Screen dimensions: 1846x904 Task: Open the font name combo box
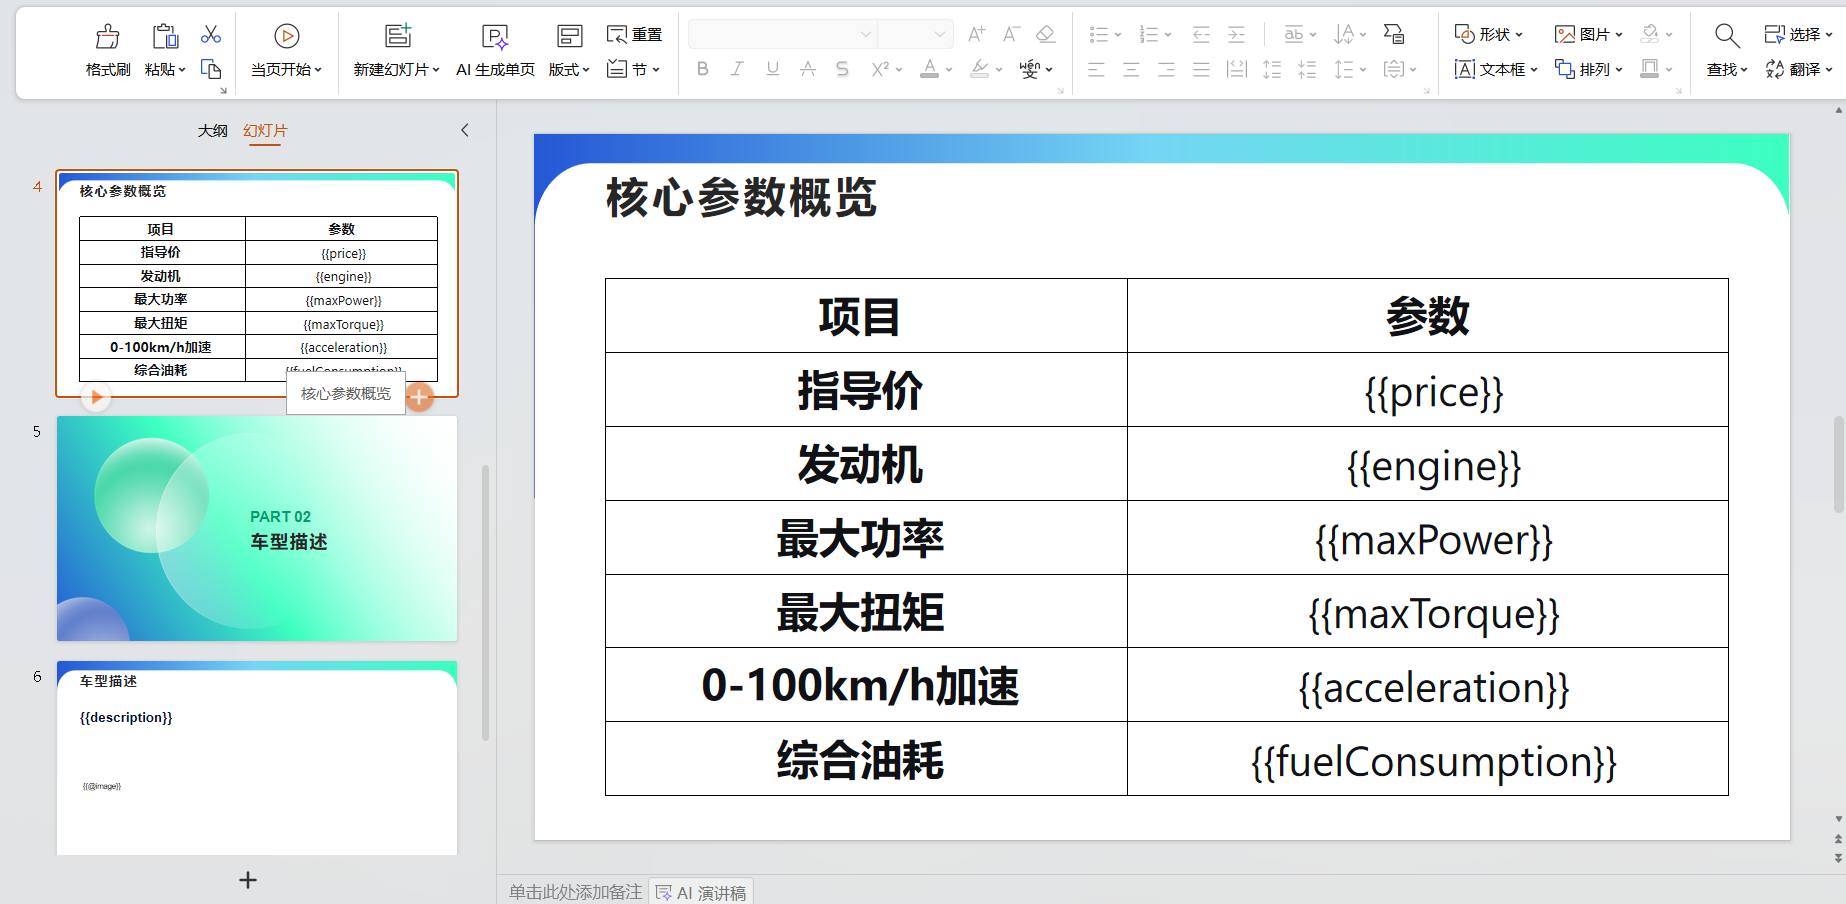pos(782,34)
